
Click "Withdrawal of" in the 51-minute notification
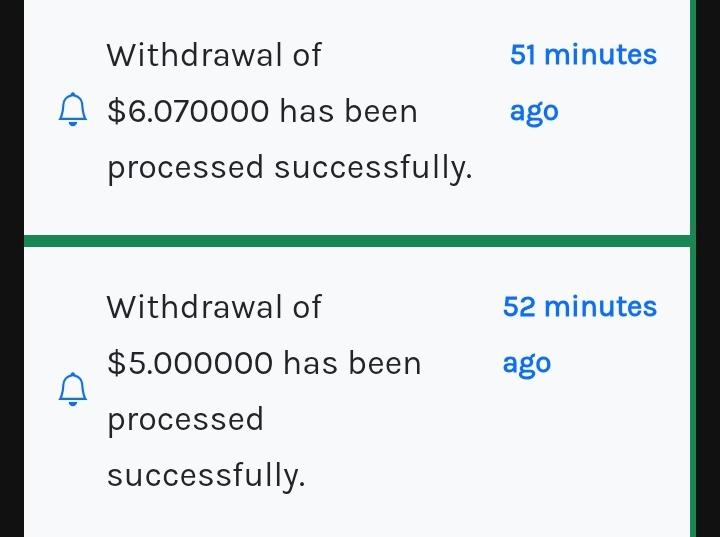point(214,55)
